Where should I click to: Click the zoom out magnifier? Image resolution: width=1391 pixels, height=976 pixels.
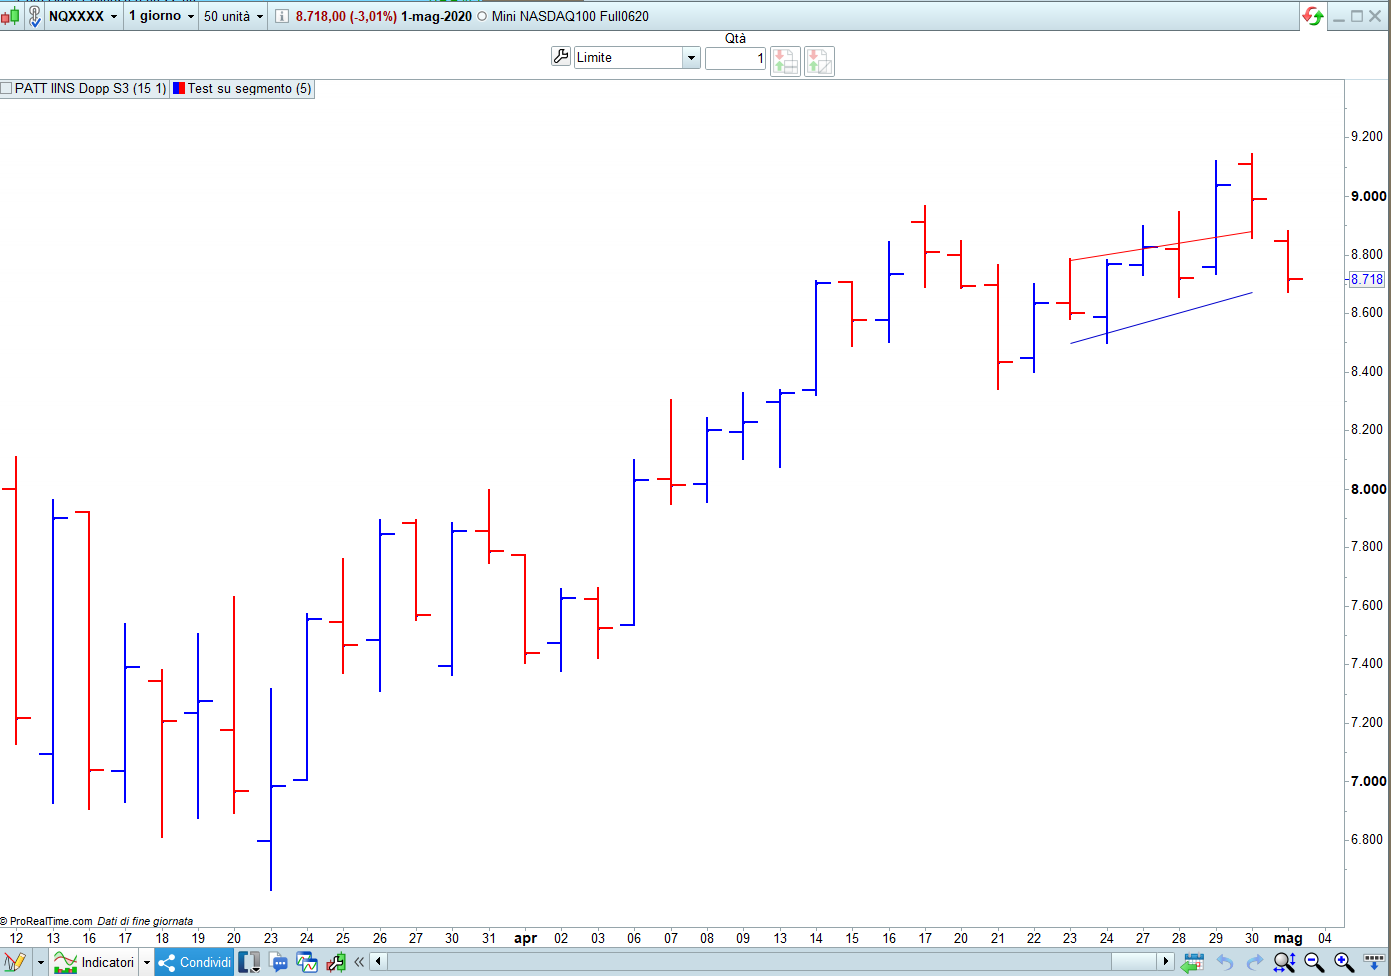pyautogui.click(x=1314, y=962)
